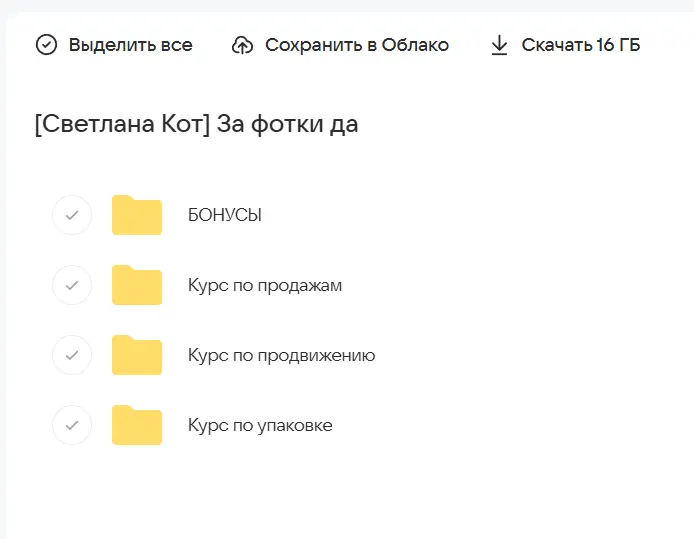
Task: Tick the checkbox next to БОНУСЫ
Action: (71, 215)
